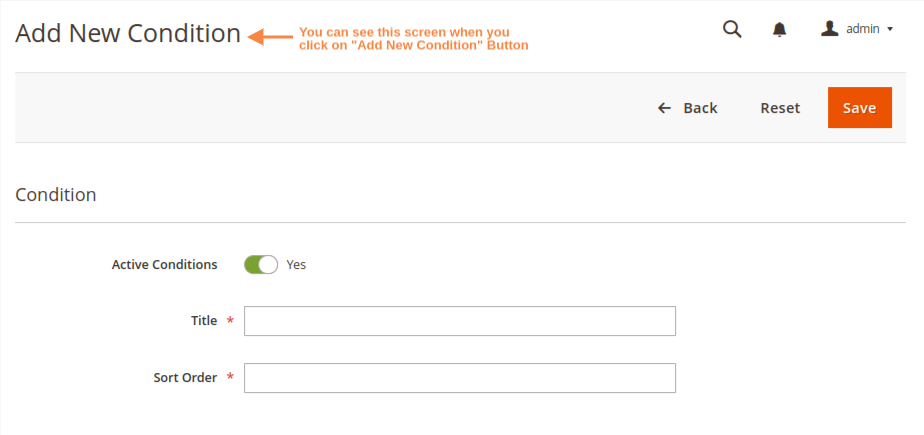Image resolution: width=924 pixels, height=435 pixels.
Task: Click the admin user avatar icon
Action: pos(829,29)
